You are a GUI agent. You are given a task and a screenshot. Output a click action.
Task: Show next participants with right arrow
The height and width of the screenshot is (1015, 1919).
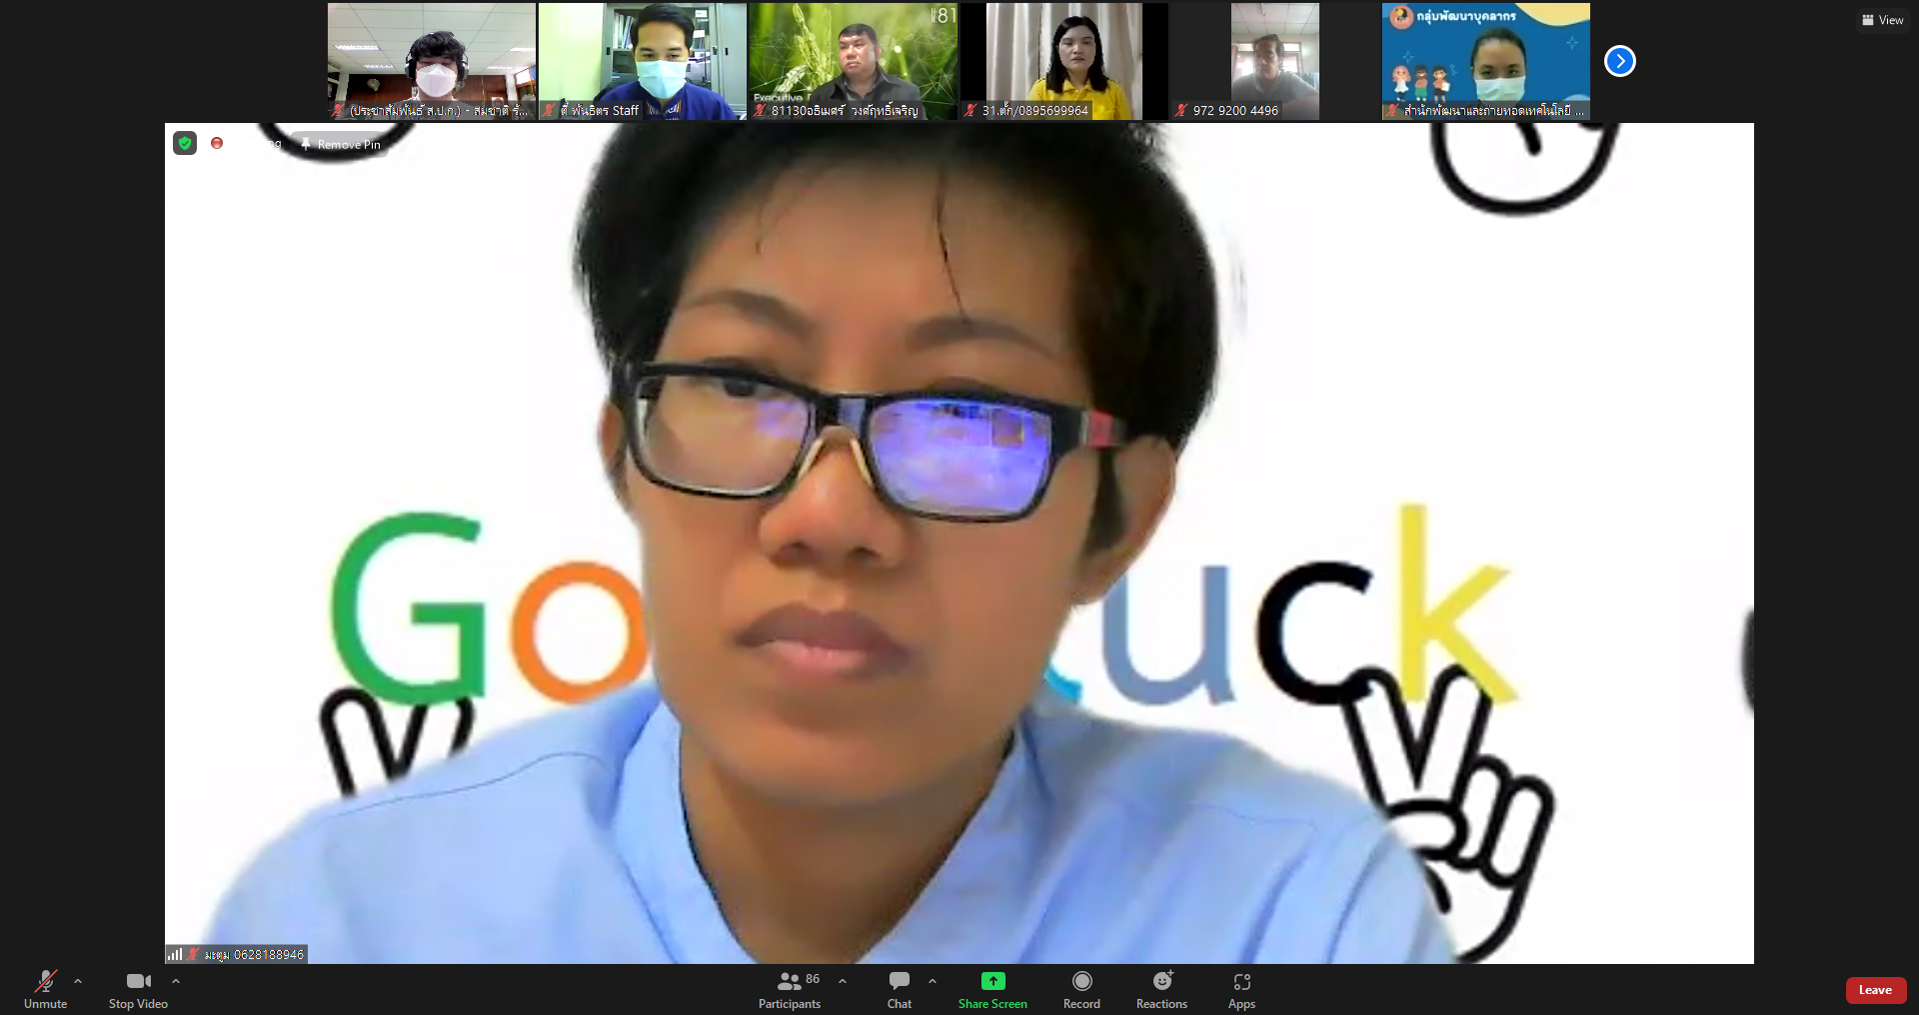(1619, 61)
